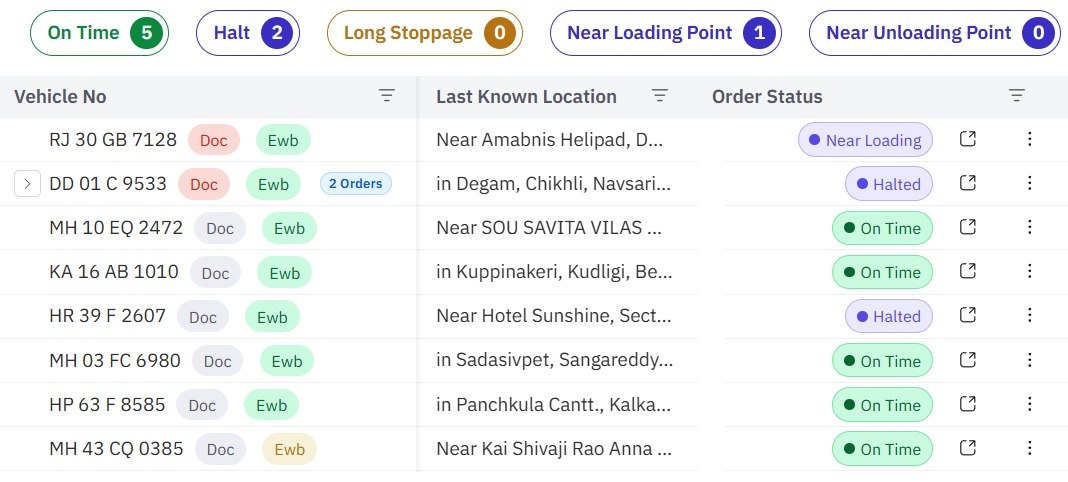Click location in Panchkula Cantt., Kalka
This screenshot has height=482, width=1068.
pyautogui.click(x=553, y=405)
